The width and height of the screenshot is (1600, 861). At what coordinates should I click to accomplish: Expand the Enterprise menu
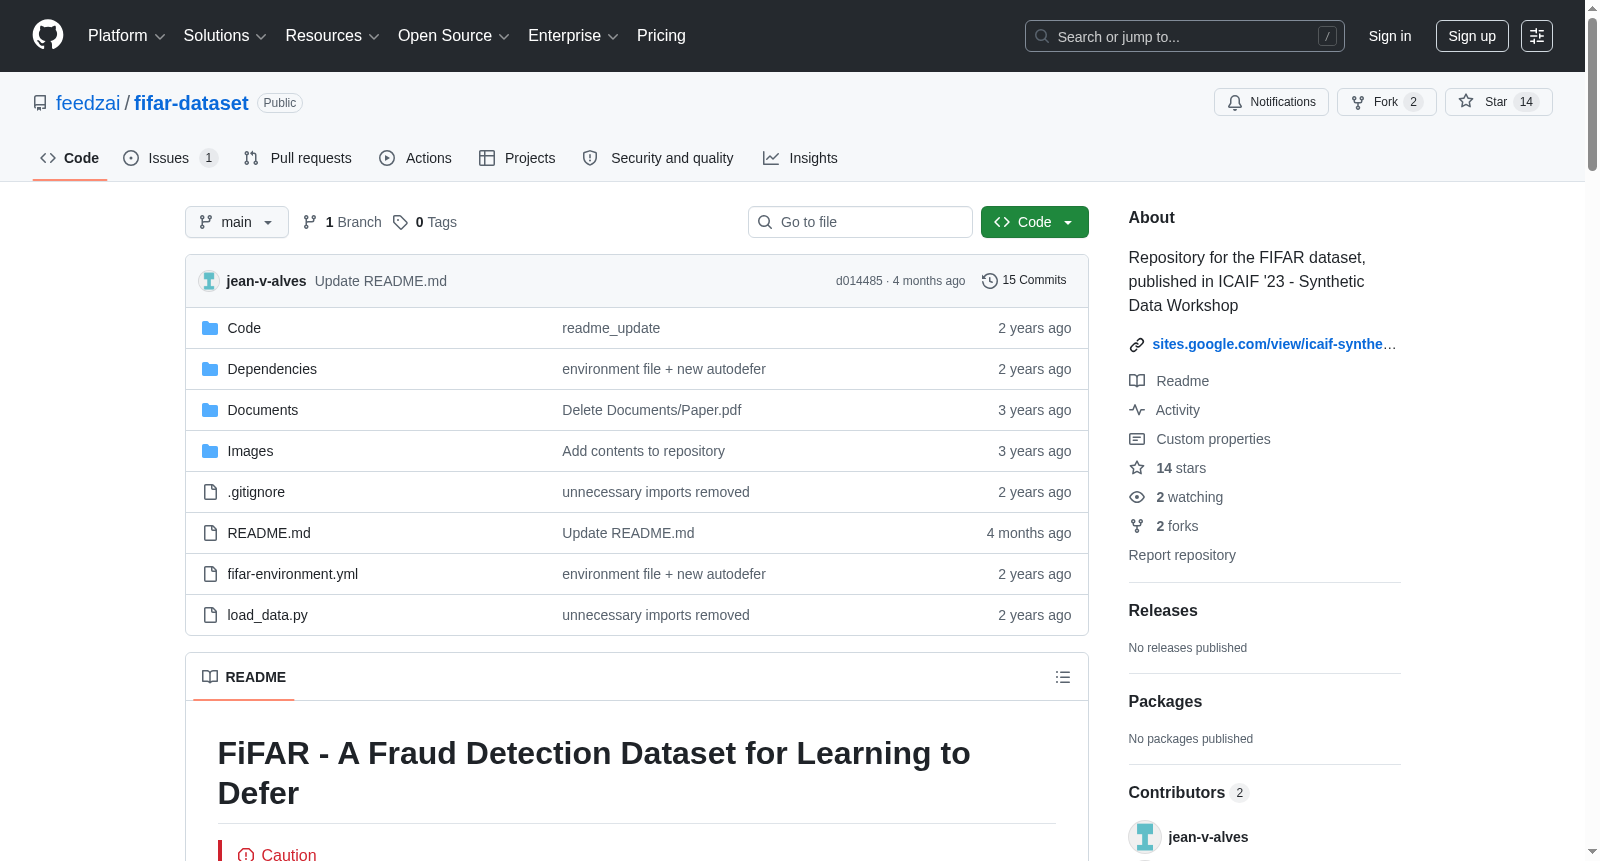click(573, 36)
